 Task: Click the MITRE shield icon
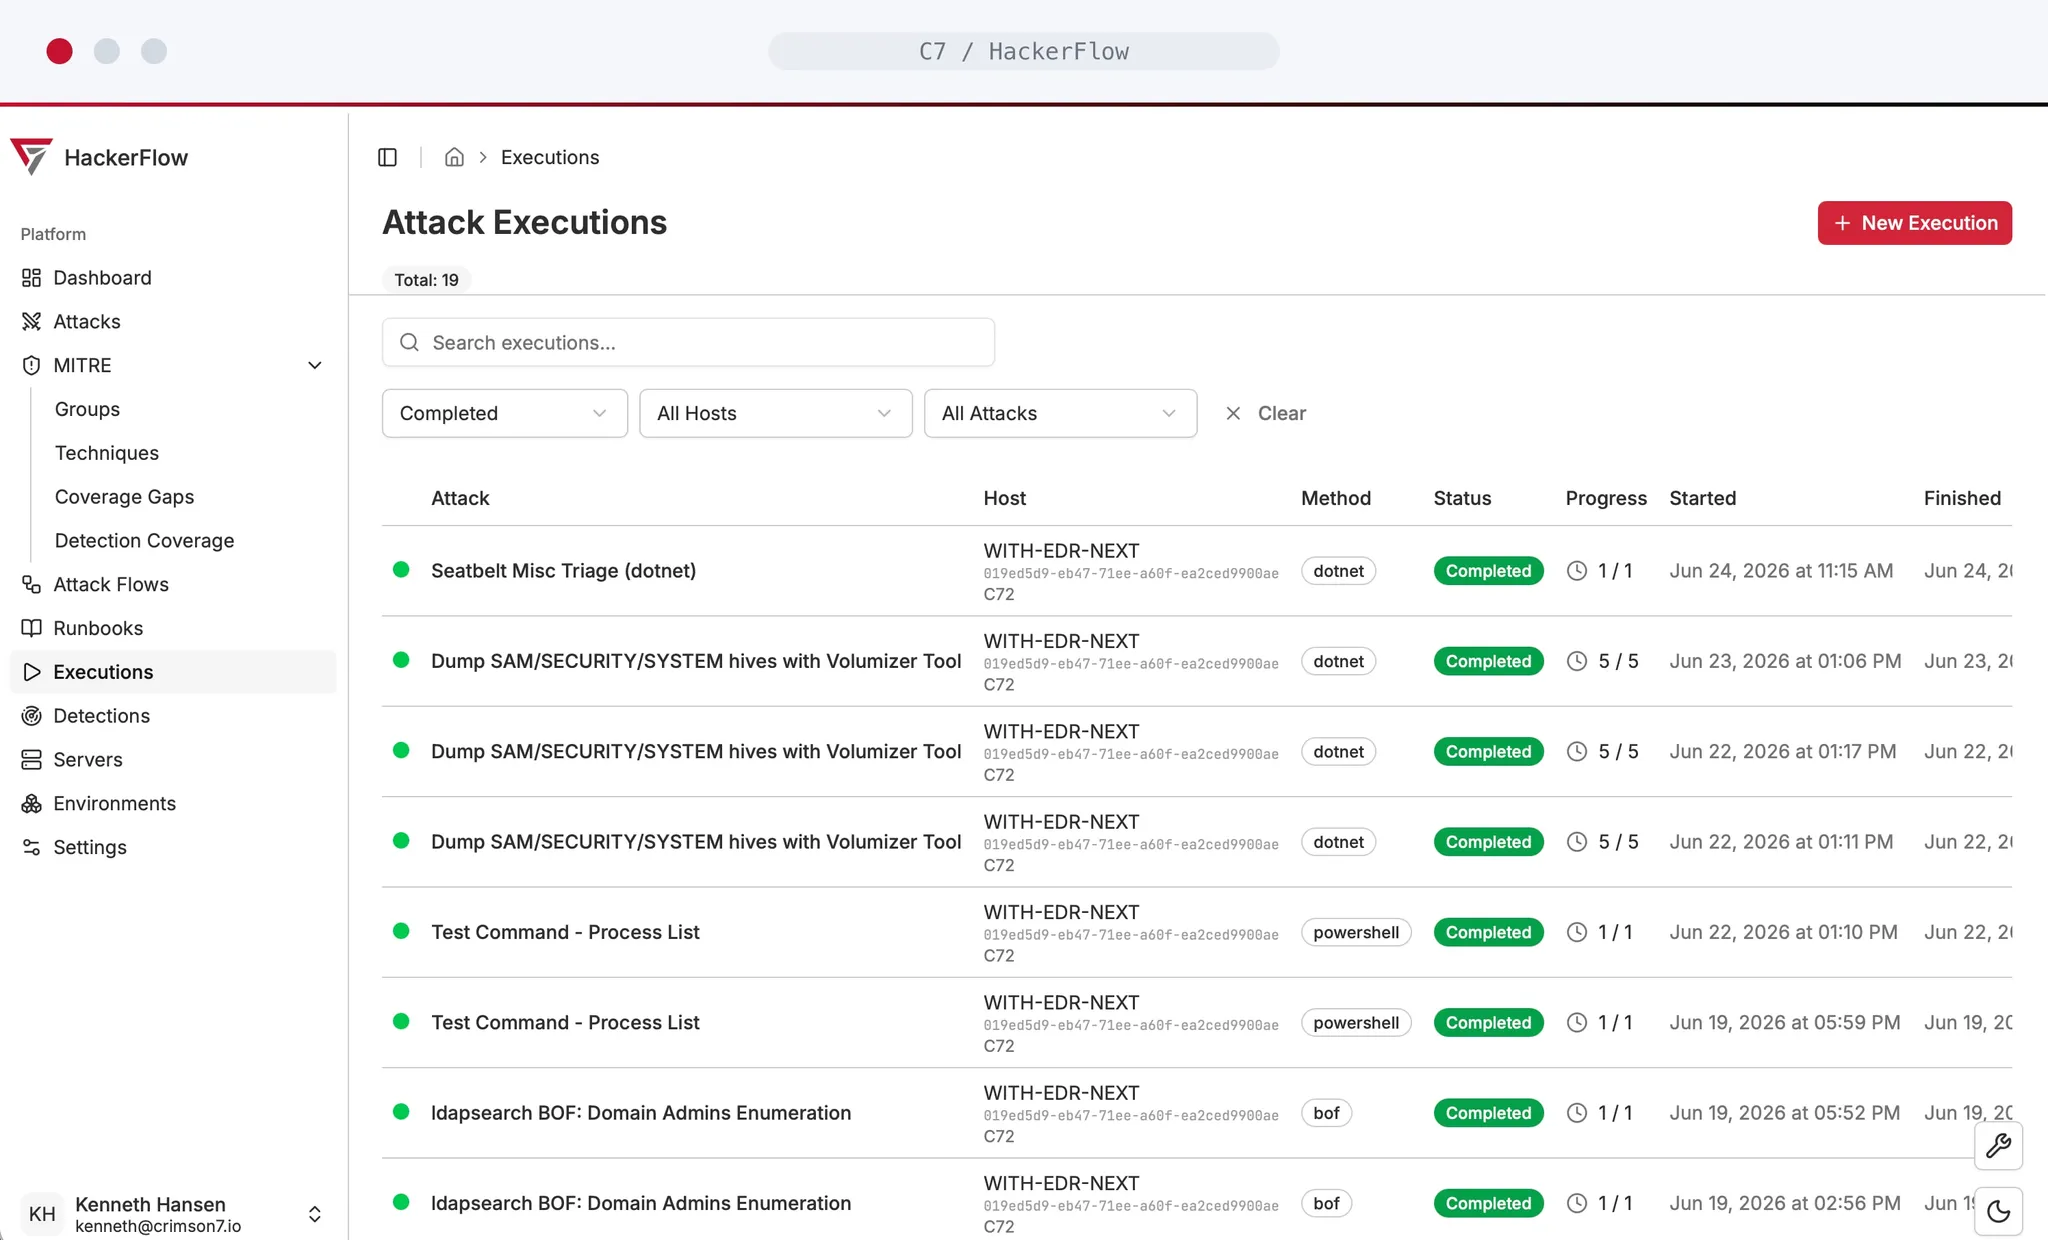coord(32,366)
